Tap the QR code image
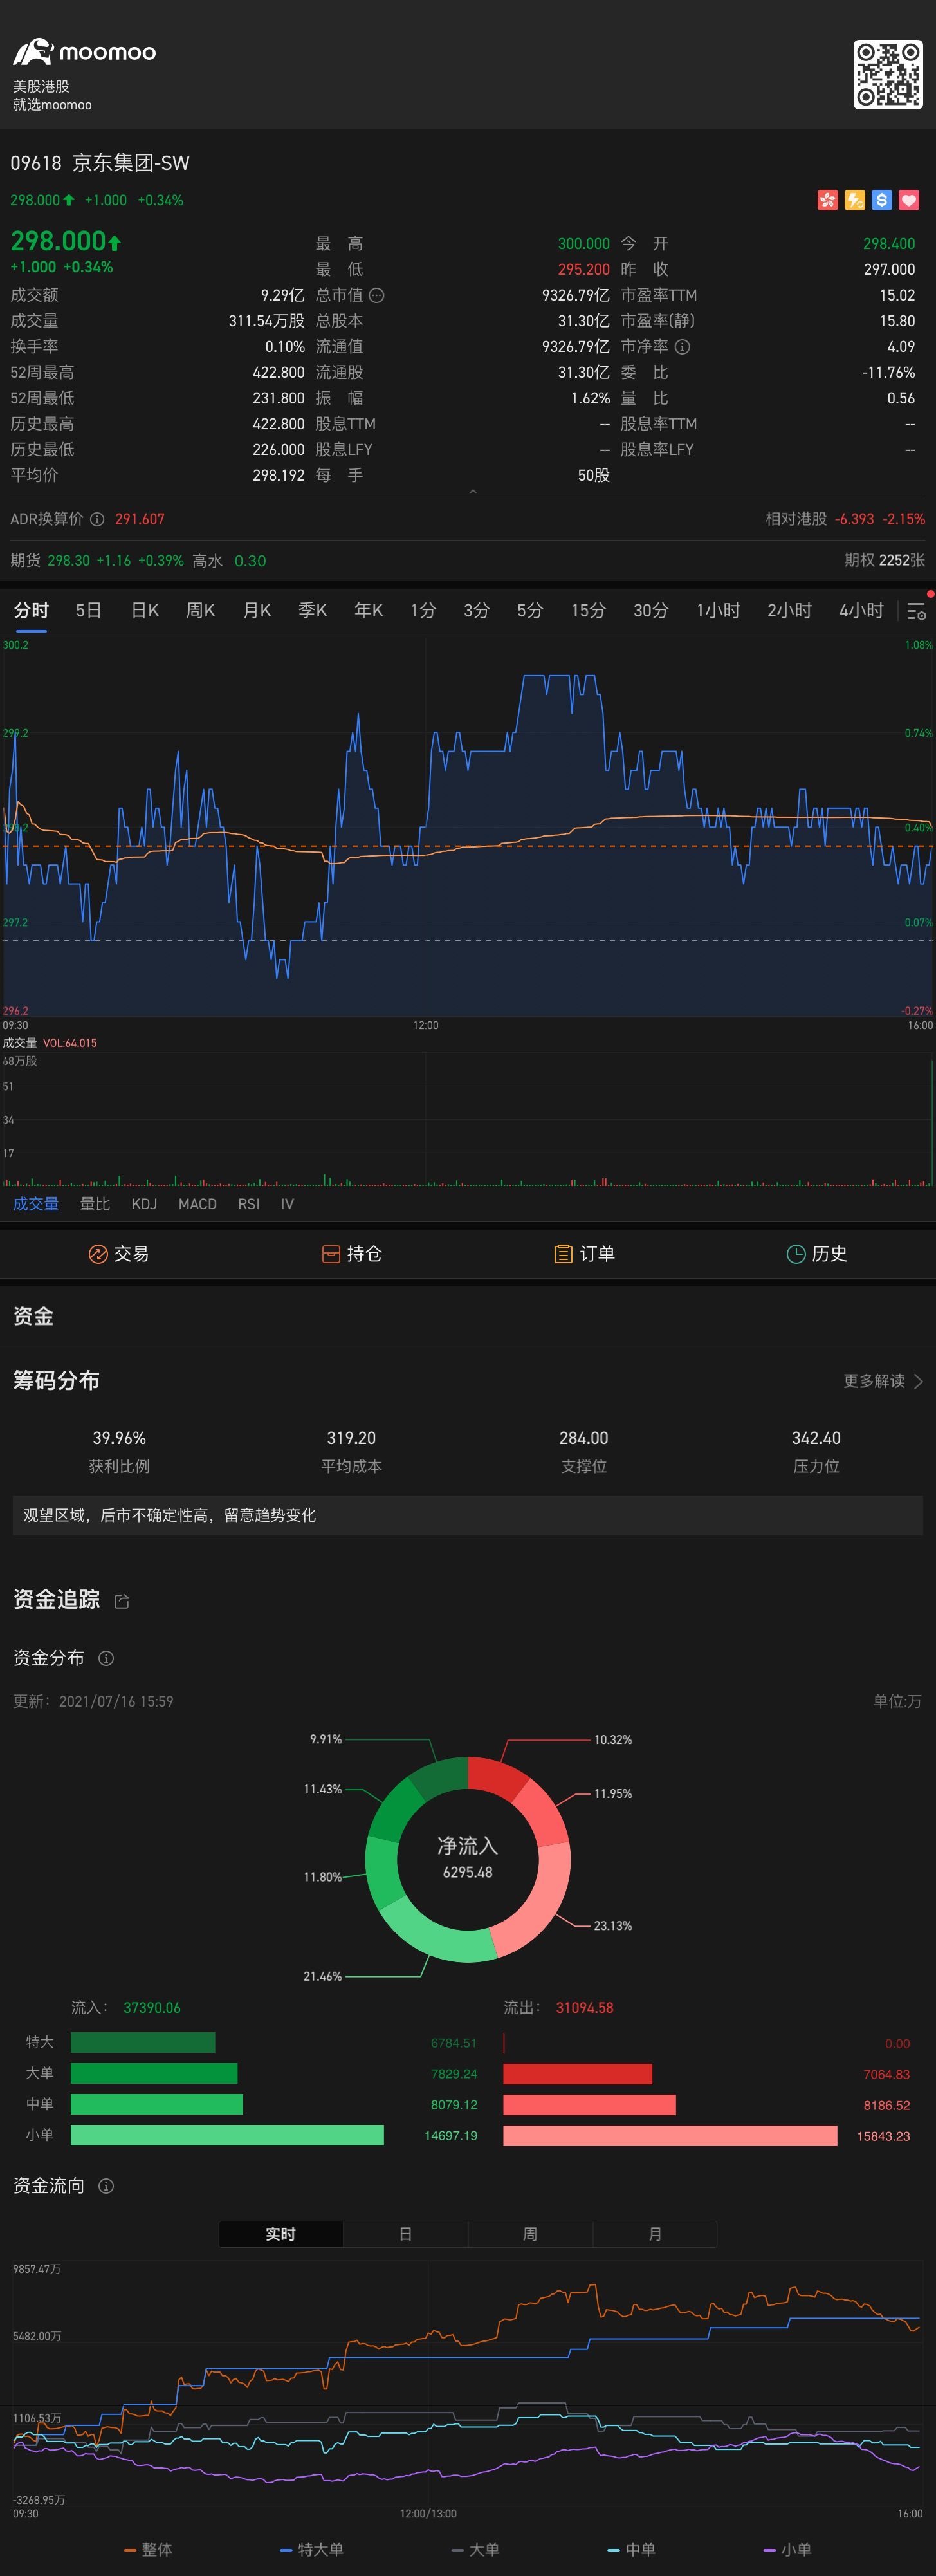The height and width of the screenshot is (2576, 936). 887,74
